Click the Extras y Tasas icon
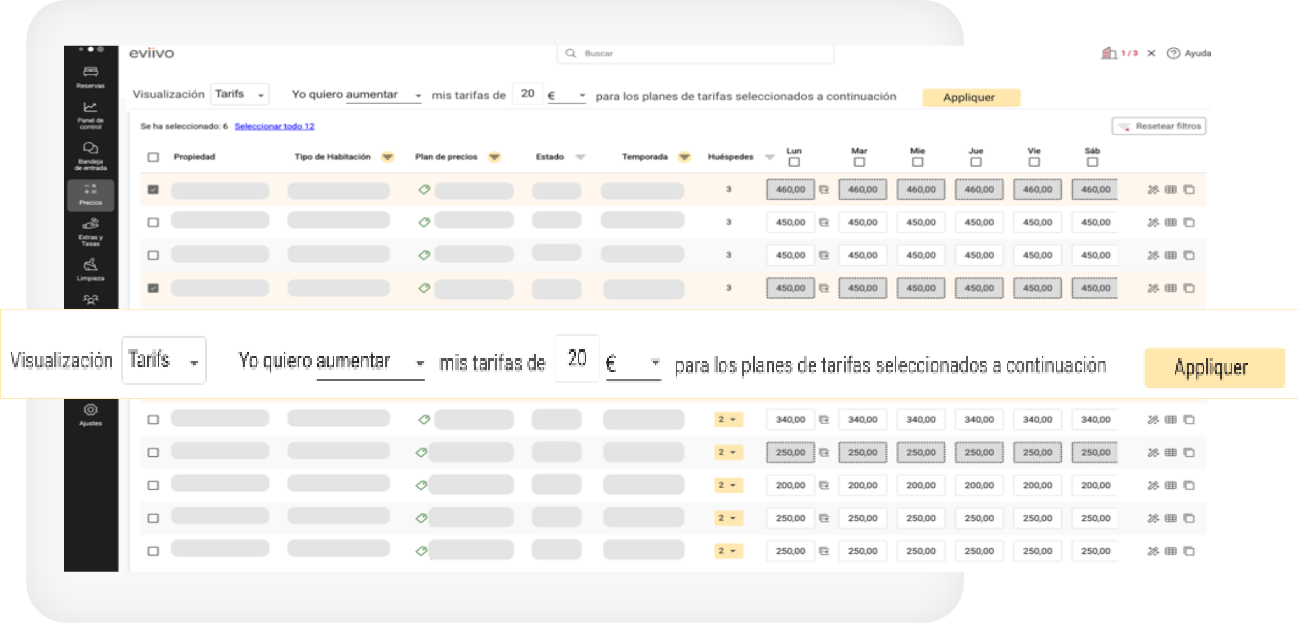 tap(90, 225)
